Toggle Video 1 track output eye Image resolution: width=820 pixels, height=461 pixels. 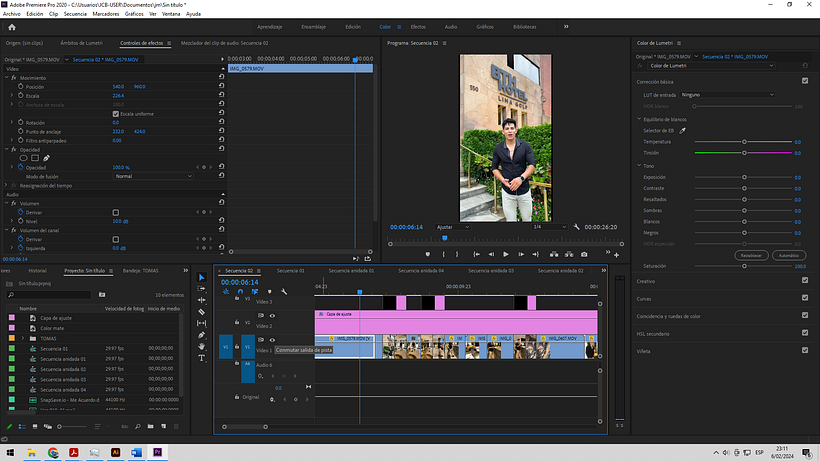coord(272,340)
